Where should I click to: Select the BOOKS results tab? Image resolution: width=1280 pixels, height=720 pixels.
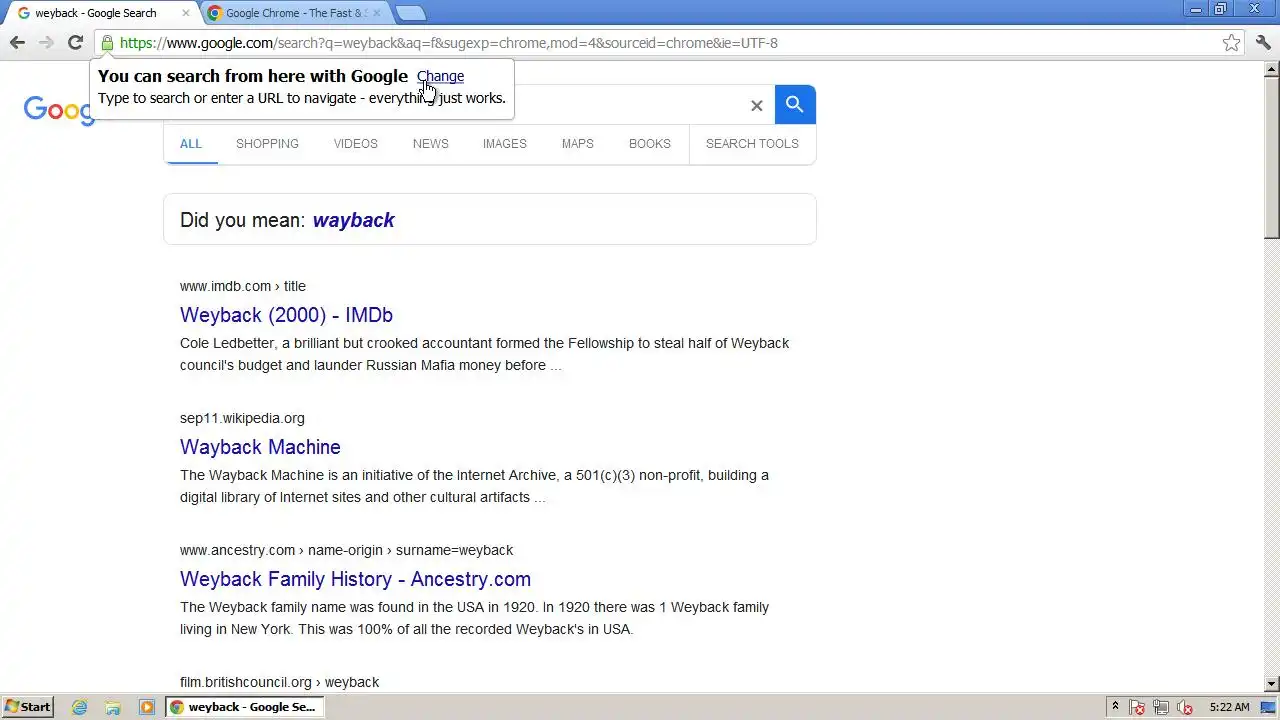click(x=650, y=143)
